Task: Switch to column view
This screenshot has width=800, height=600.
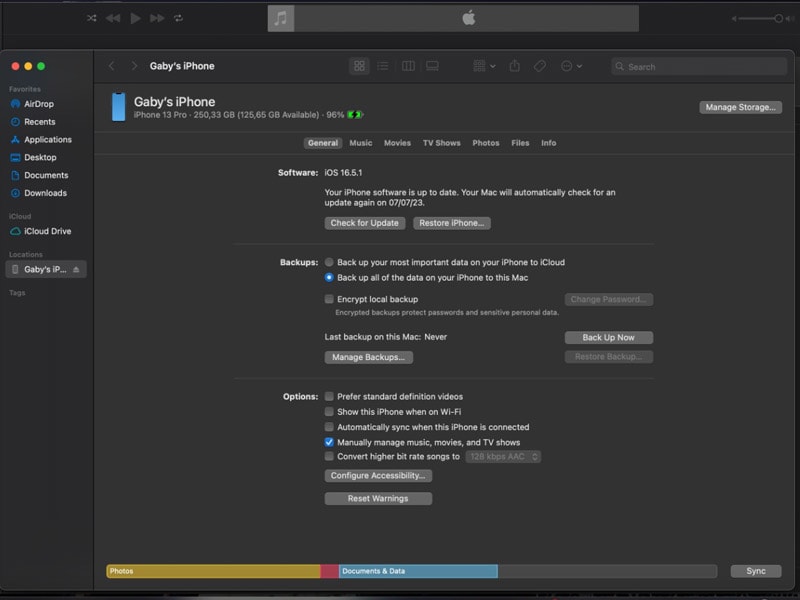Action: pos(408,66)
